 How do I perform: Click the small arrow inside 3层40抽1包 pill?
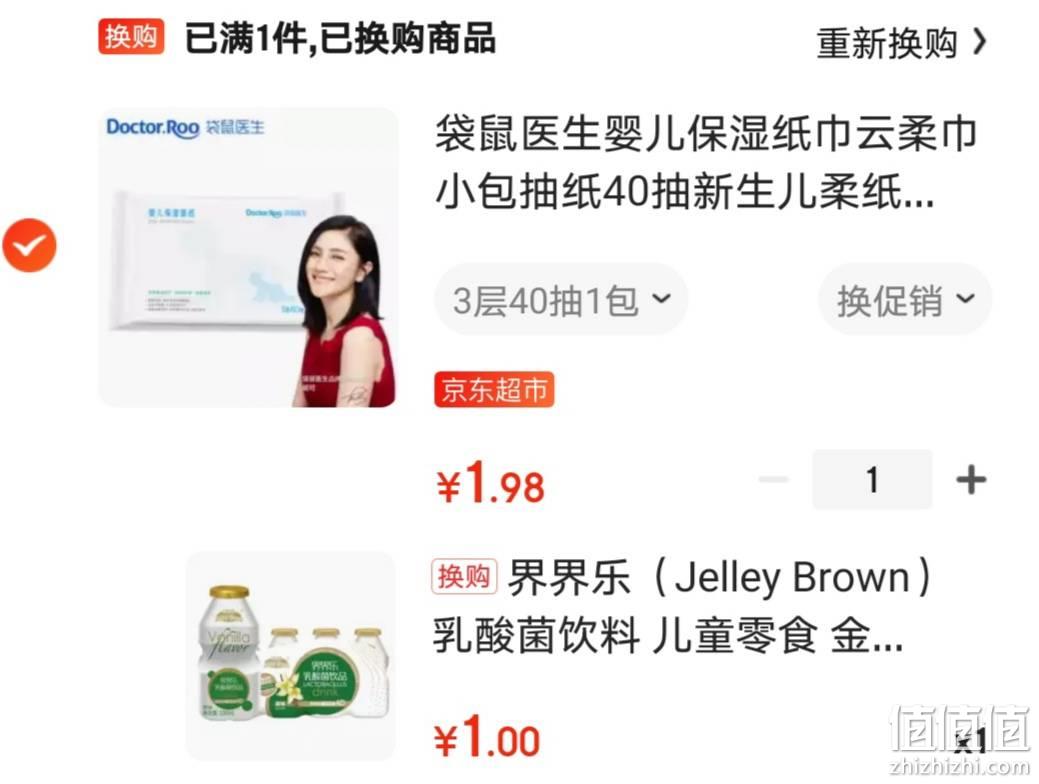click(661, 299)
